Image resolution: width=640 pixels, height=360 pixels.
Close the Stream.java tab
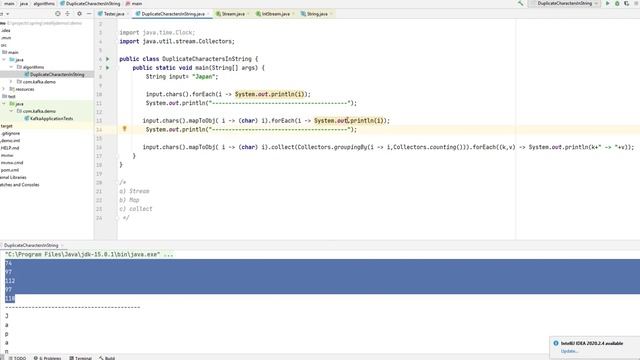point(248,14)
